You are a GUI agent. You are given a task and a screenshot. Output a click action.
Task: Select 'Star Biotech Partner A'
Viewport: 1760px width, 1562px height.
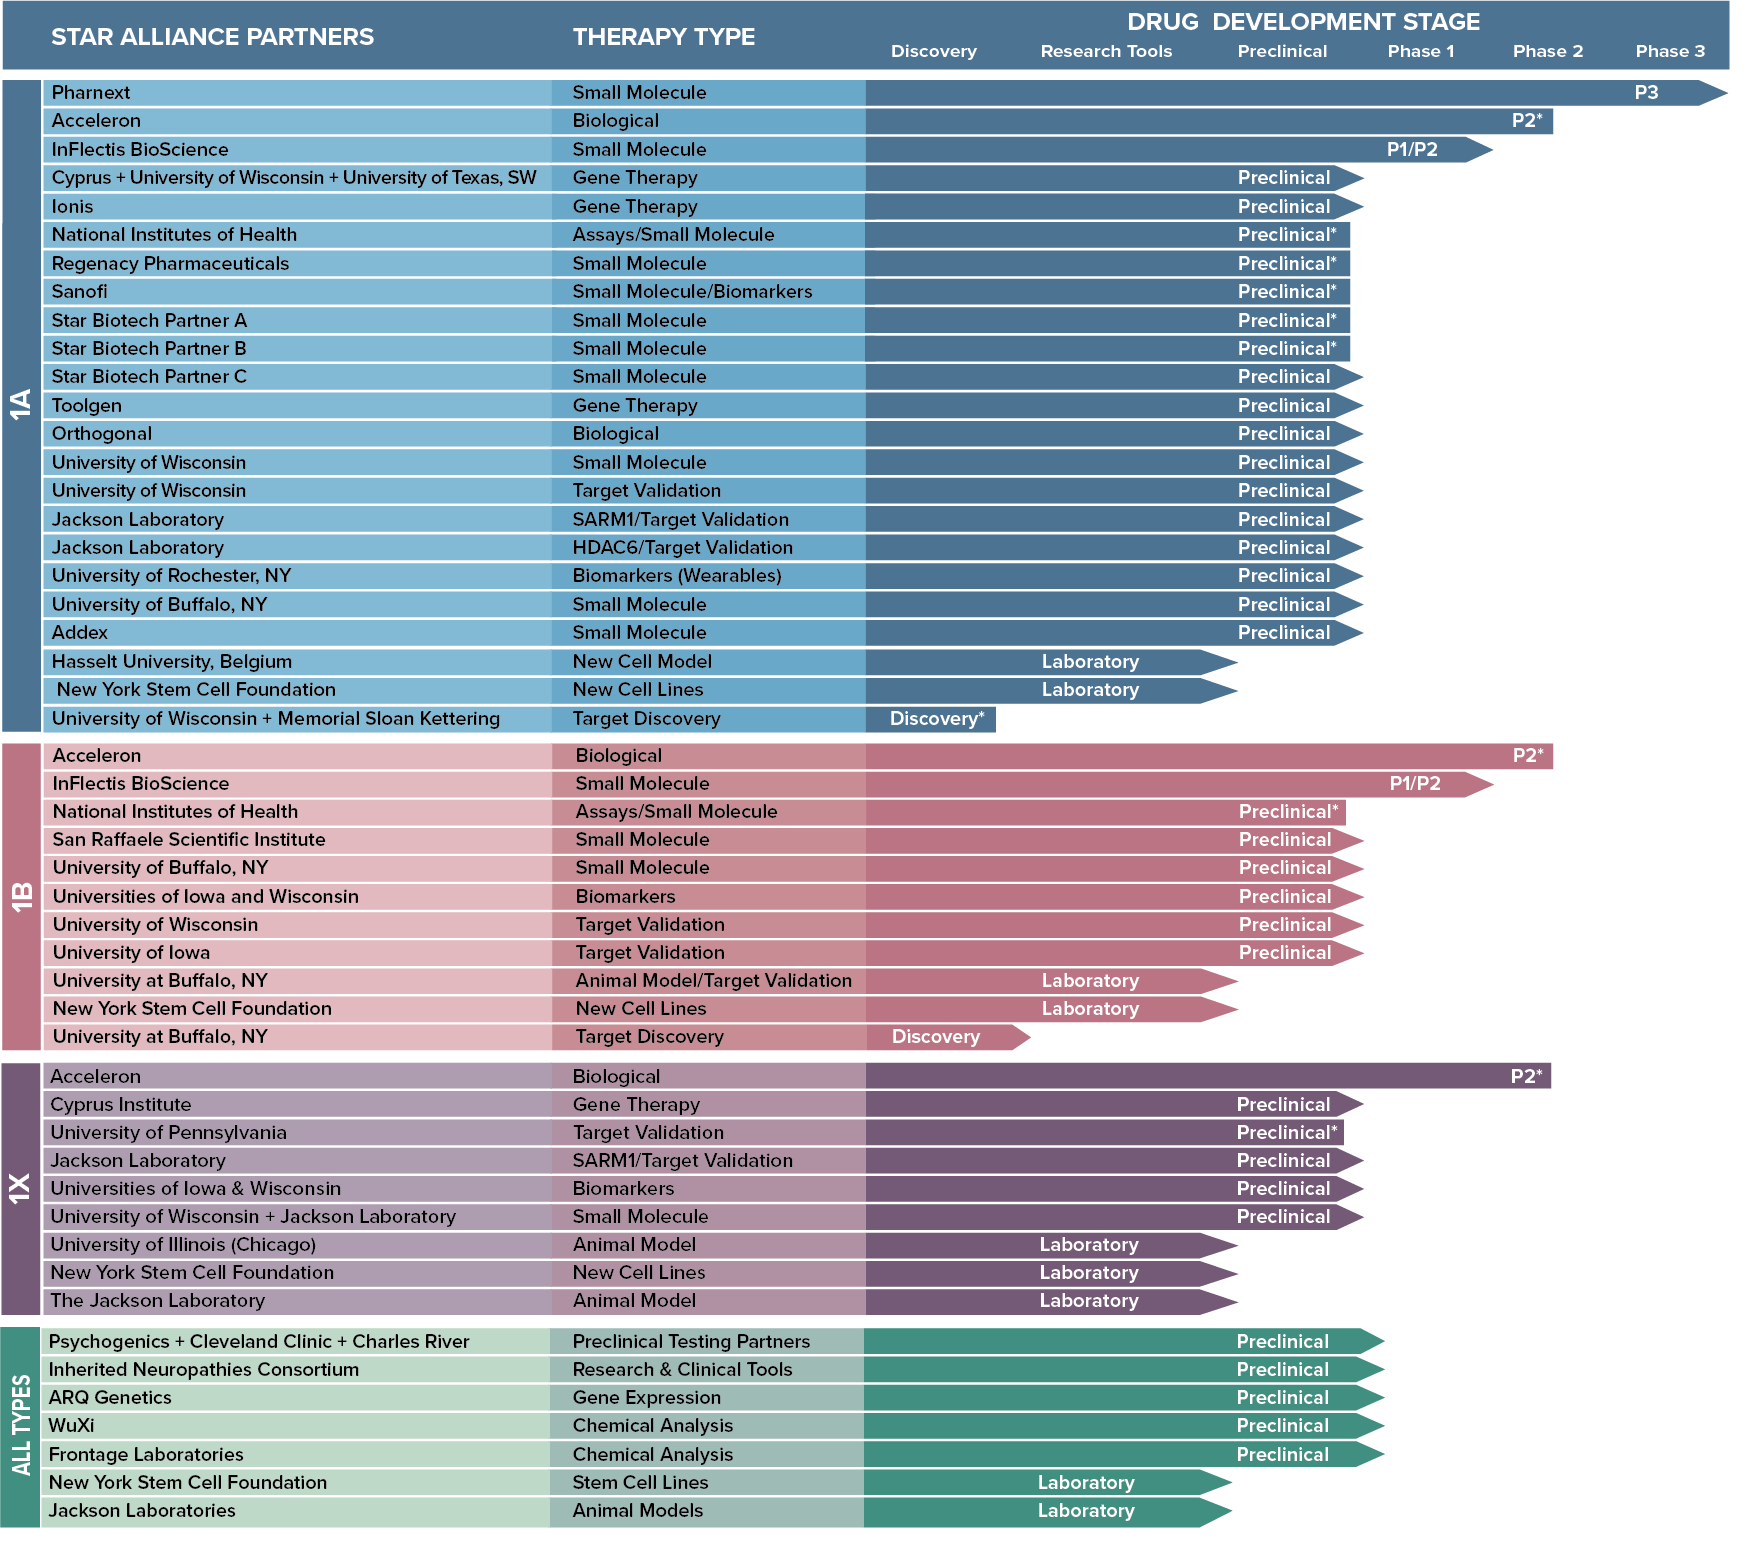point(149,321)
